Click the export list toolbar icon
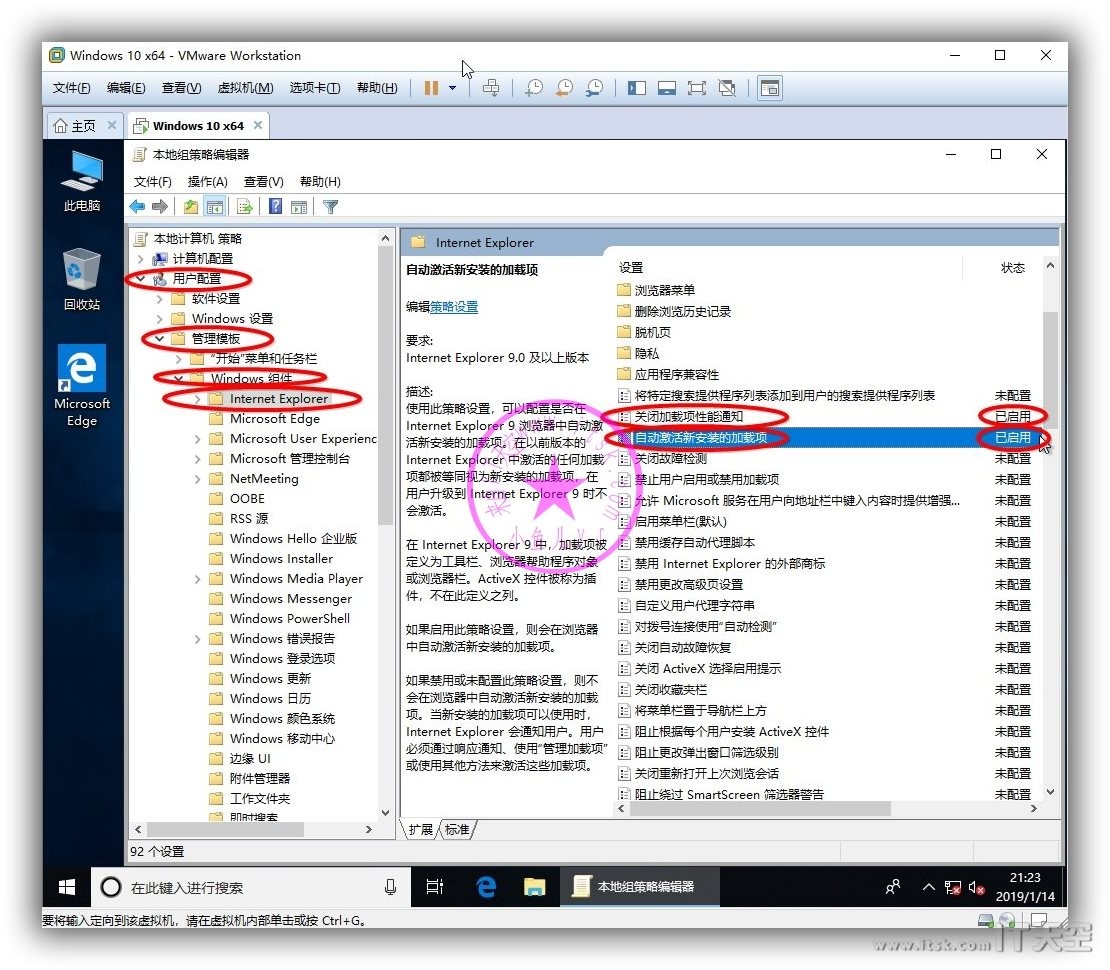 tap(245, 207)
